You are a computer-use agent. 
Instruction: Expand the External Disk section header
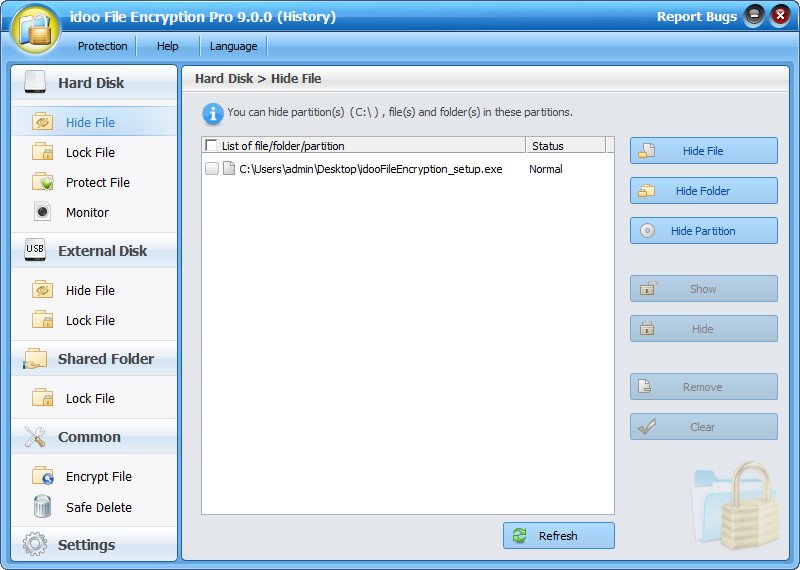94,251
